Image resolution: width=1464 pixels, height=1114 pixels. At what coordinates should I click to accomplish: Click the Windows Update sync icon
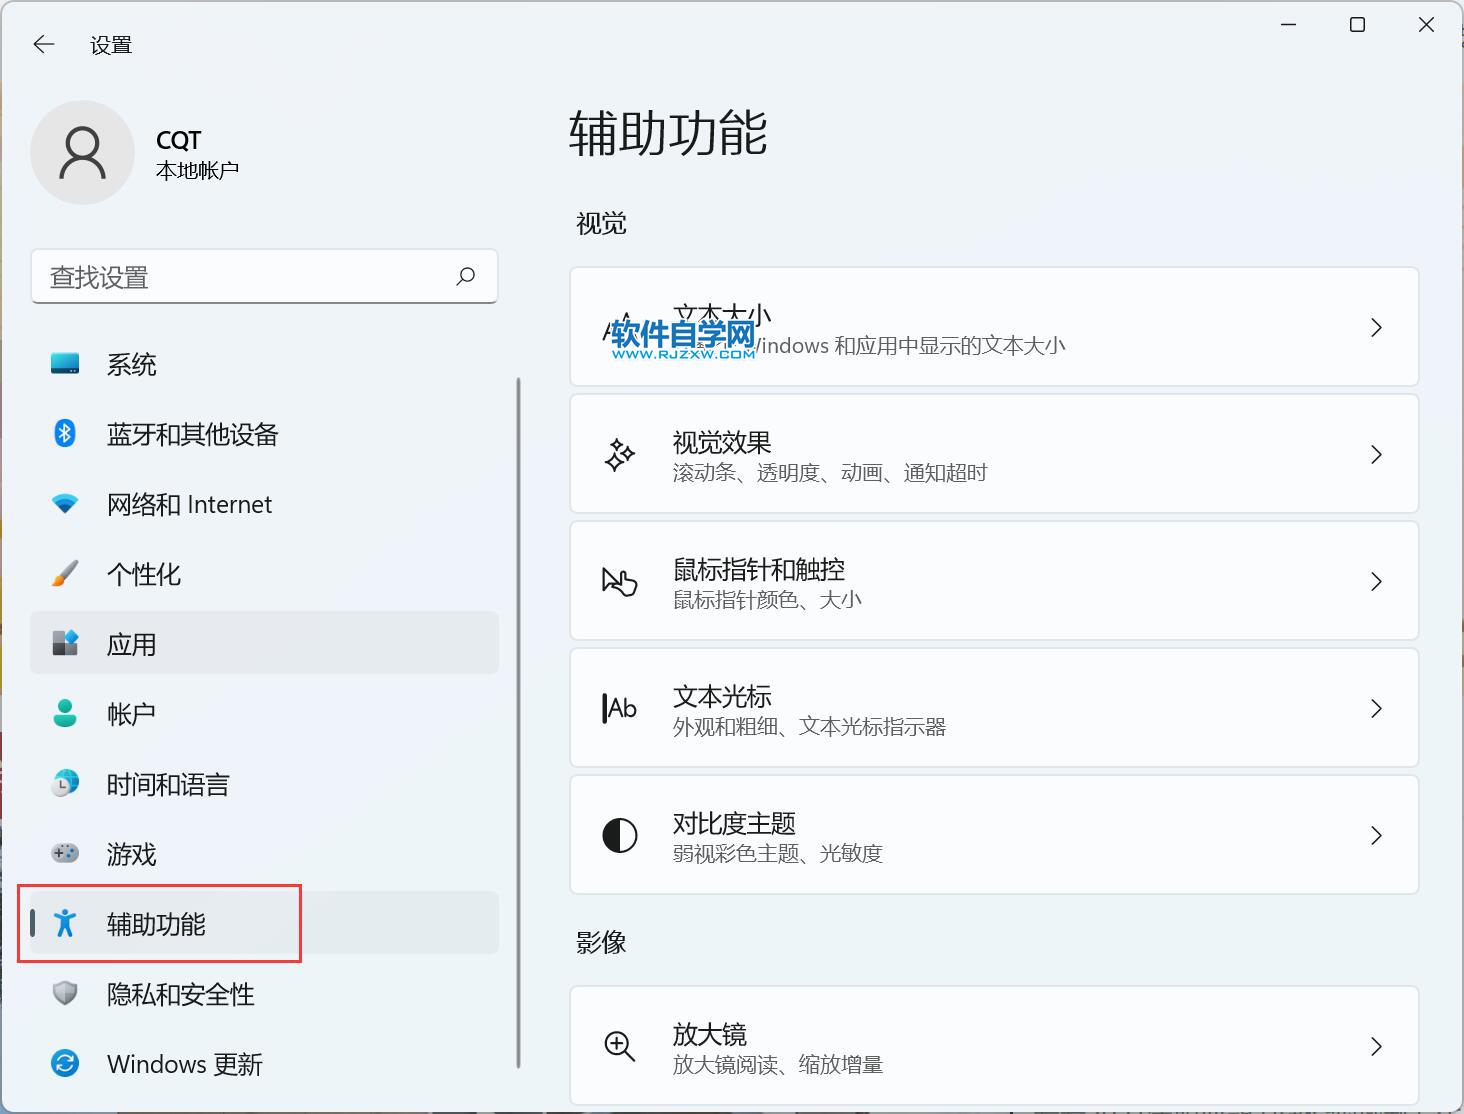[x=65, y=1064]
